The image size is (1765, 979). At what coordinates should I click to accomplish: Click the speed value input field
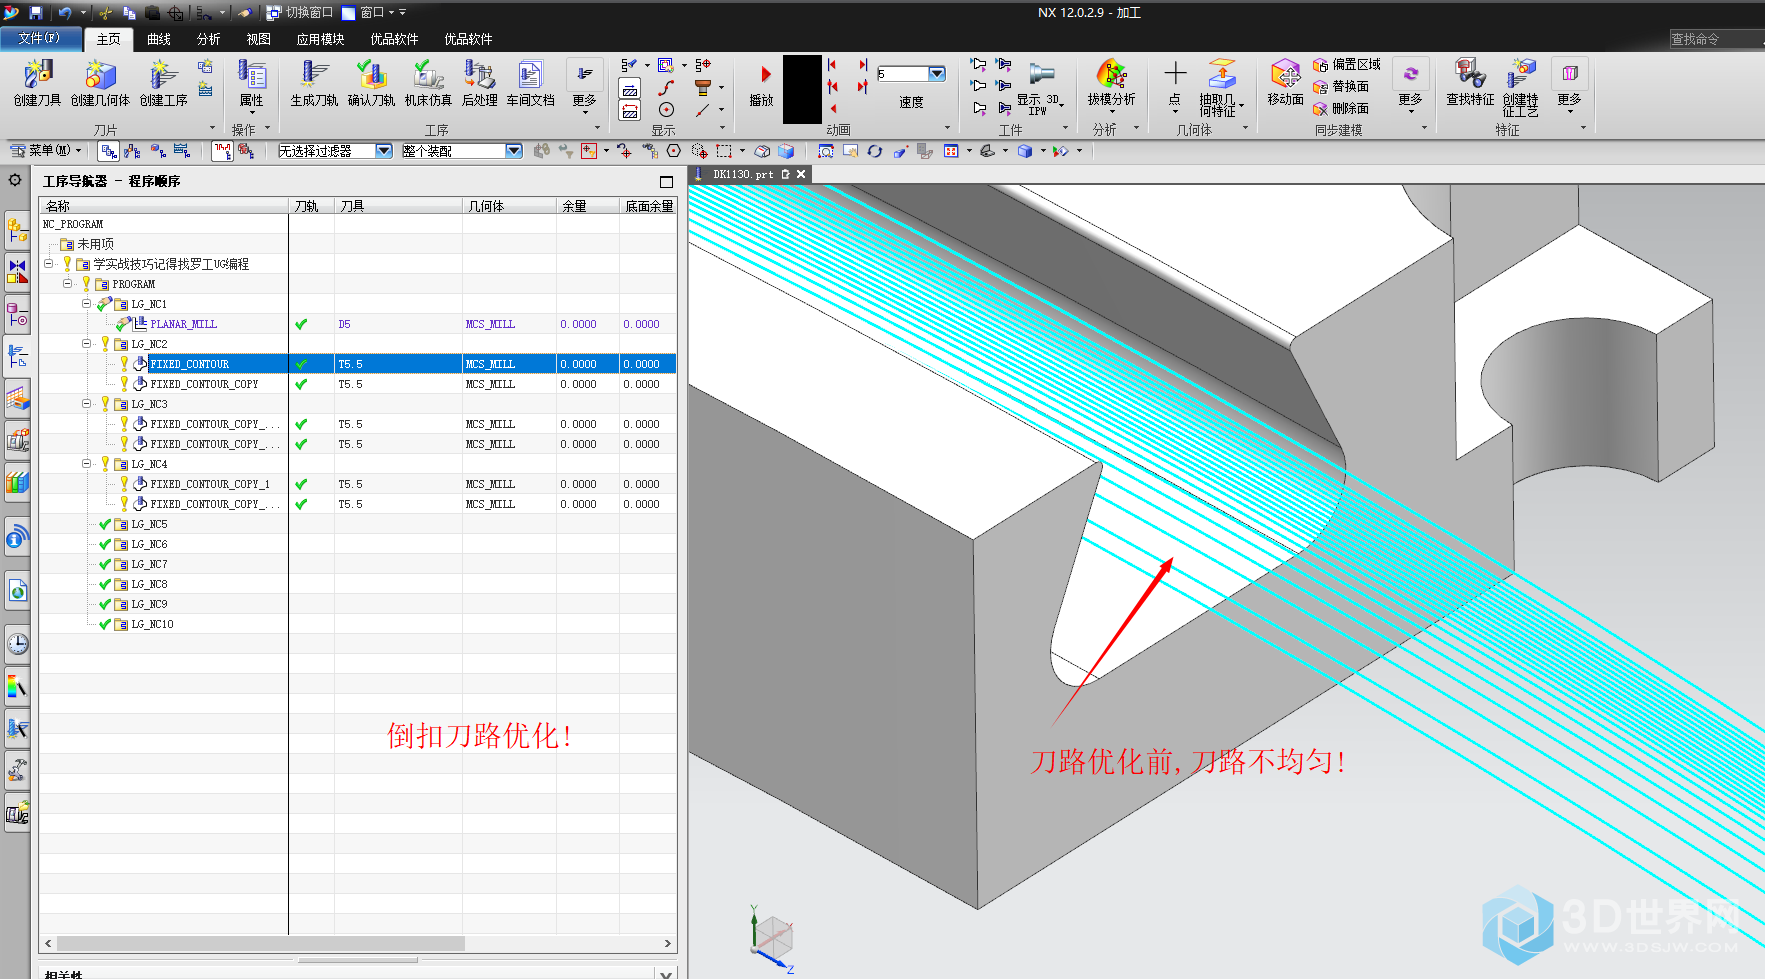[902, 73]
